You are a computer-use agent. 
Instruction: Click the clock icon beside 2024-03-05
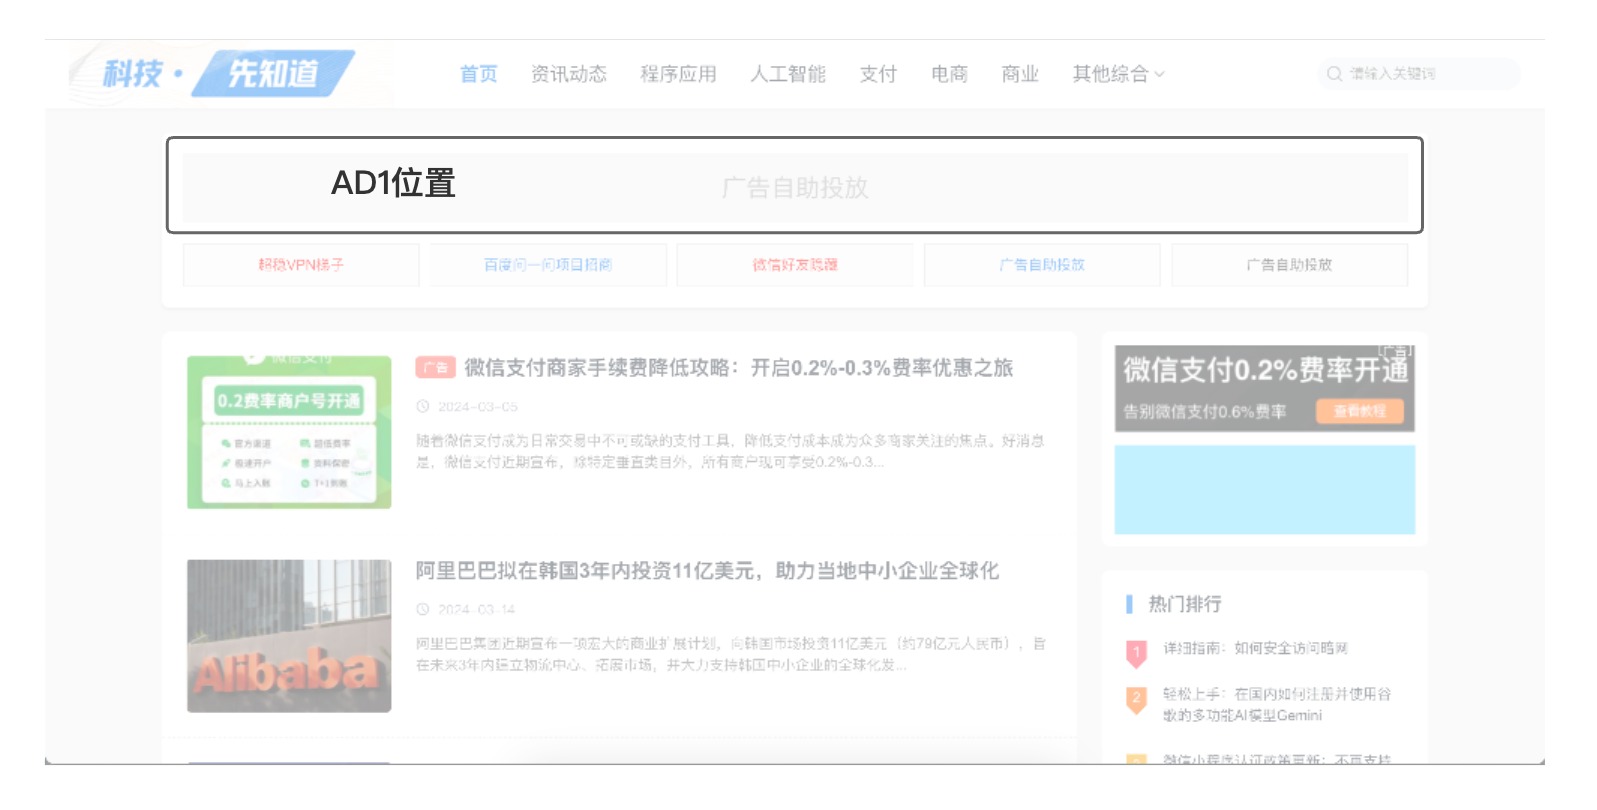pos(423,407)
